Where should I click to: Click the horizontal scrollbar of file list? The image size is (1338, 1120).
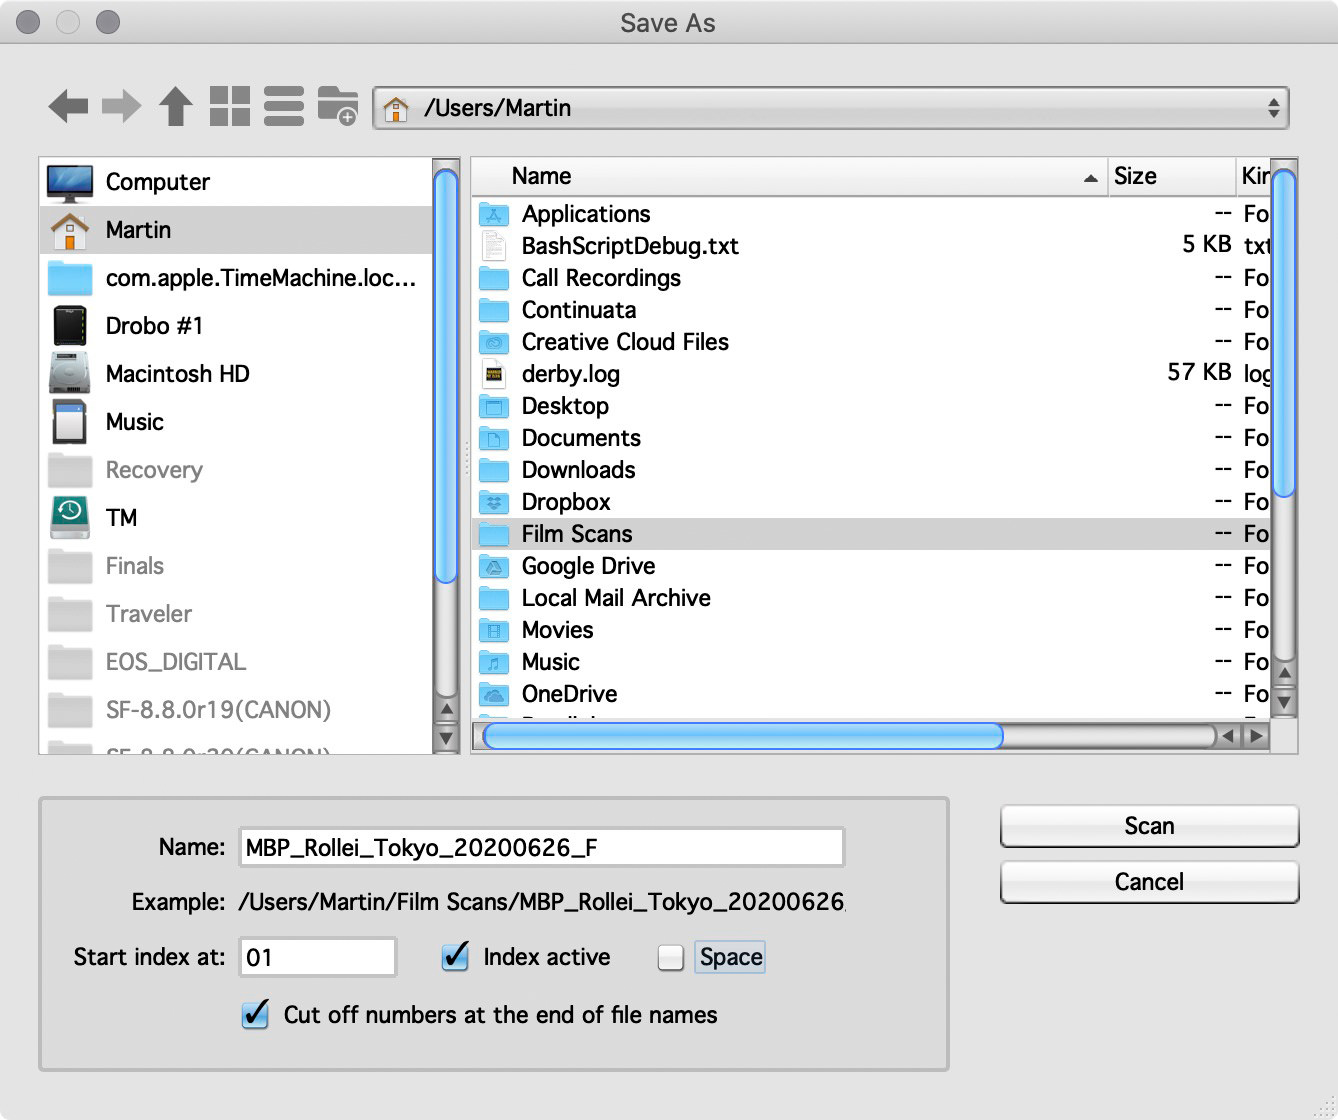pos(742,737)
